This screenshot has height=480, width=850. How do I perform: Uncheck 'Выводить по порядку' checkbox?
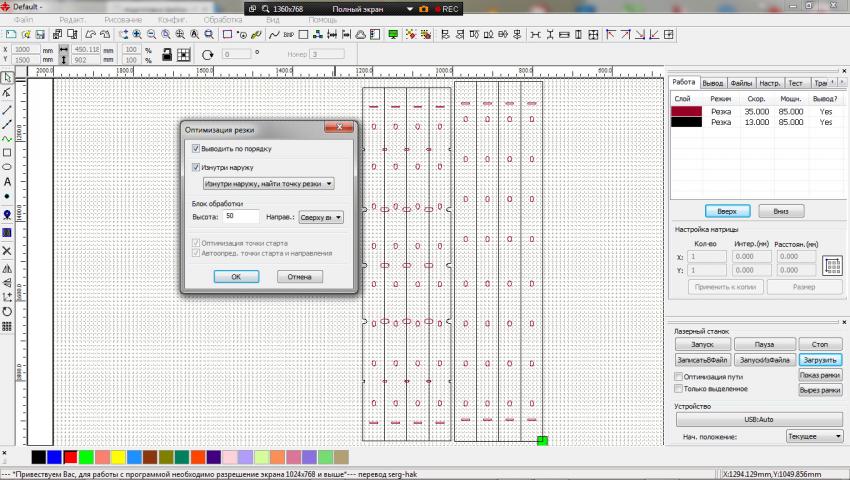(x=196, y=148)
